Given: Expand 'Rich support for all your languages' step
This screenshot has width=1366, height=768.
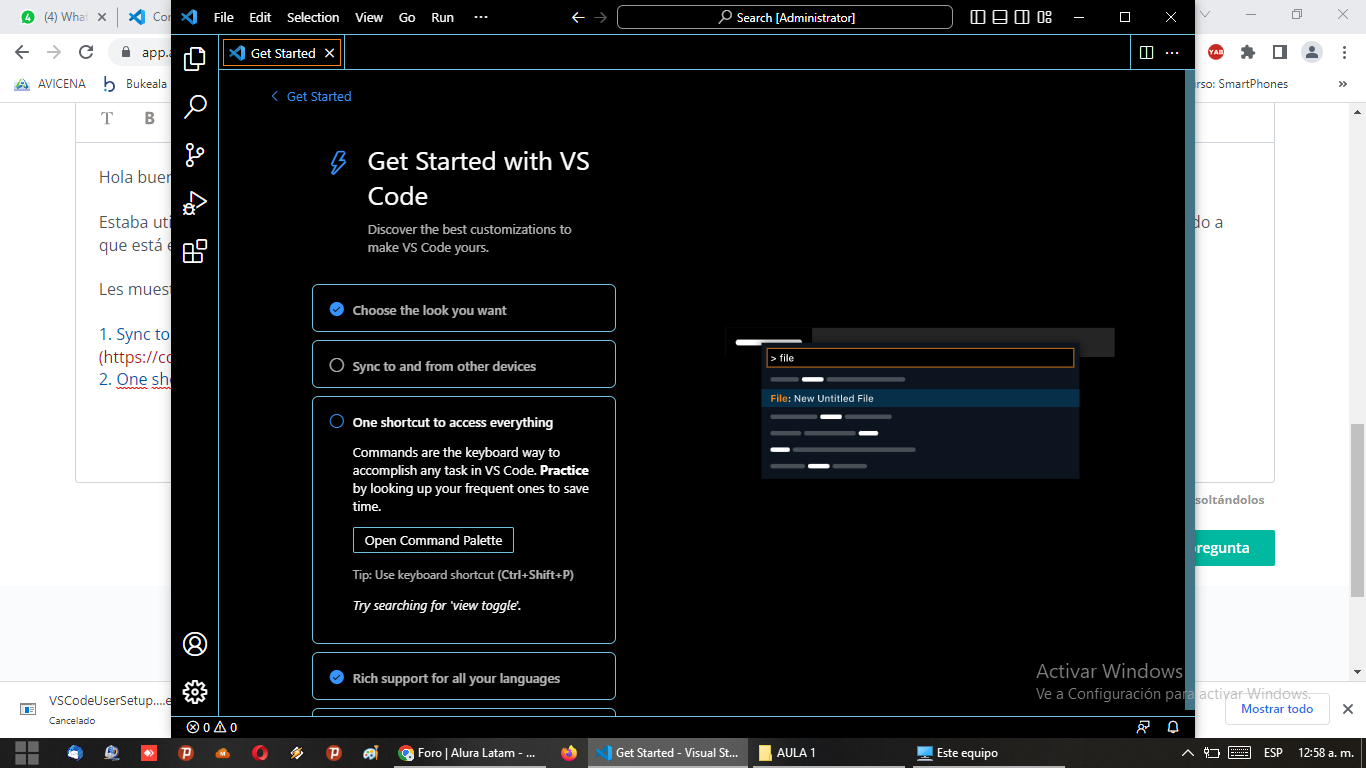Looking at the screenshot, I should pos(464,676).
